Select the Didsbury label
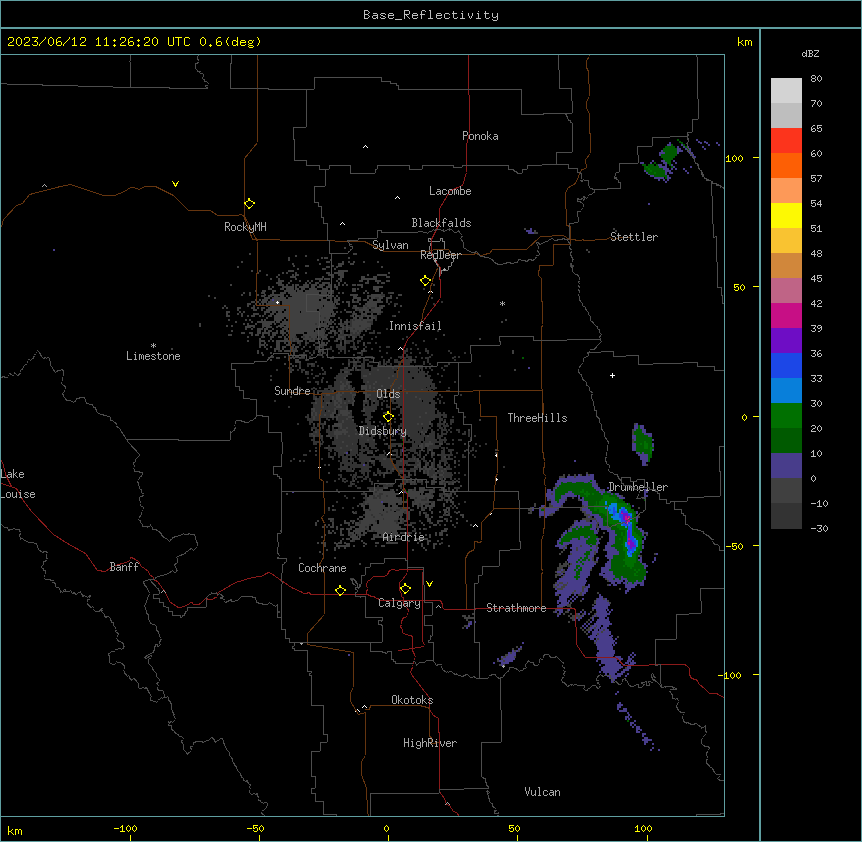Screen dimensions: 862x842 pos(382,431)
